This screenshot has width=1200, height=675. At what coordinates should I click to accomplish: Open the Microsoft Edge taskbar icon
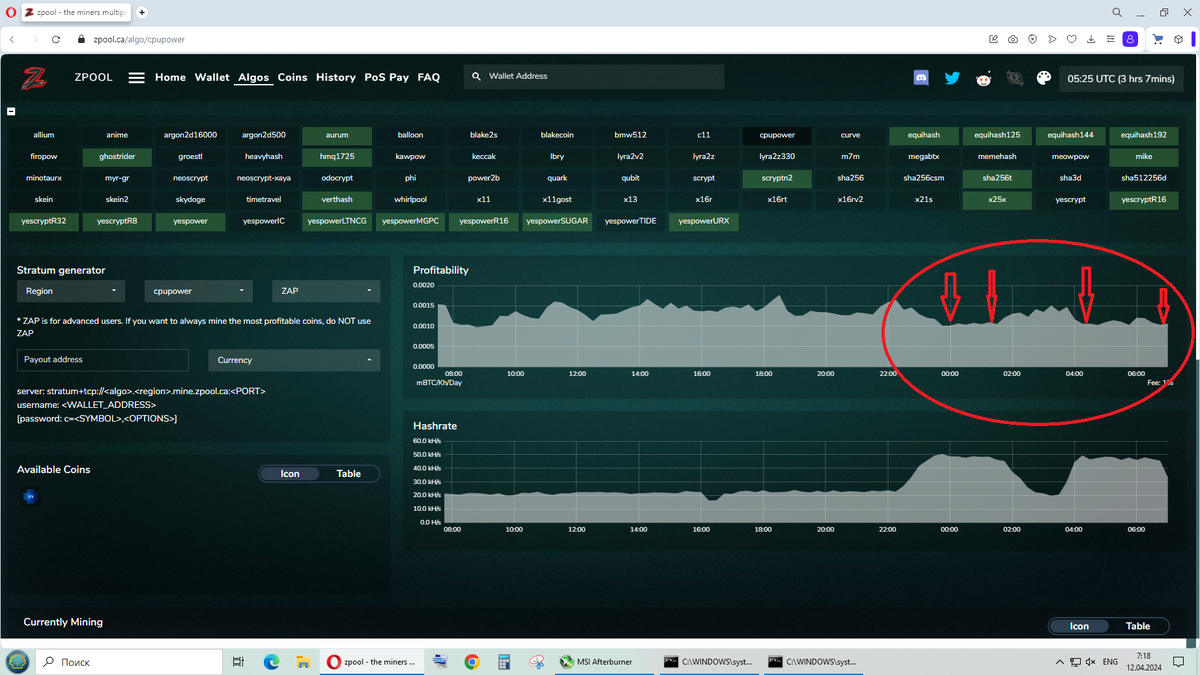coord(271,662)
